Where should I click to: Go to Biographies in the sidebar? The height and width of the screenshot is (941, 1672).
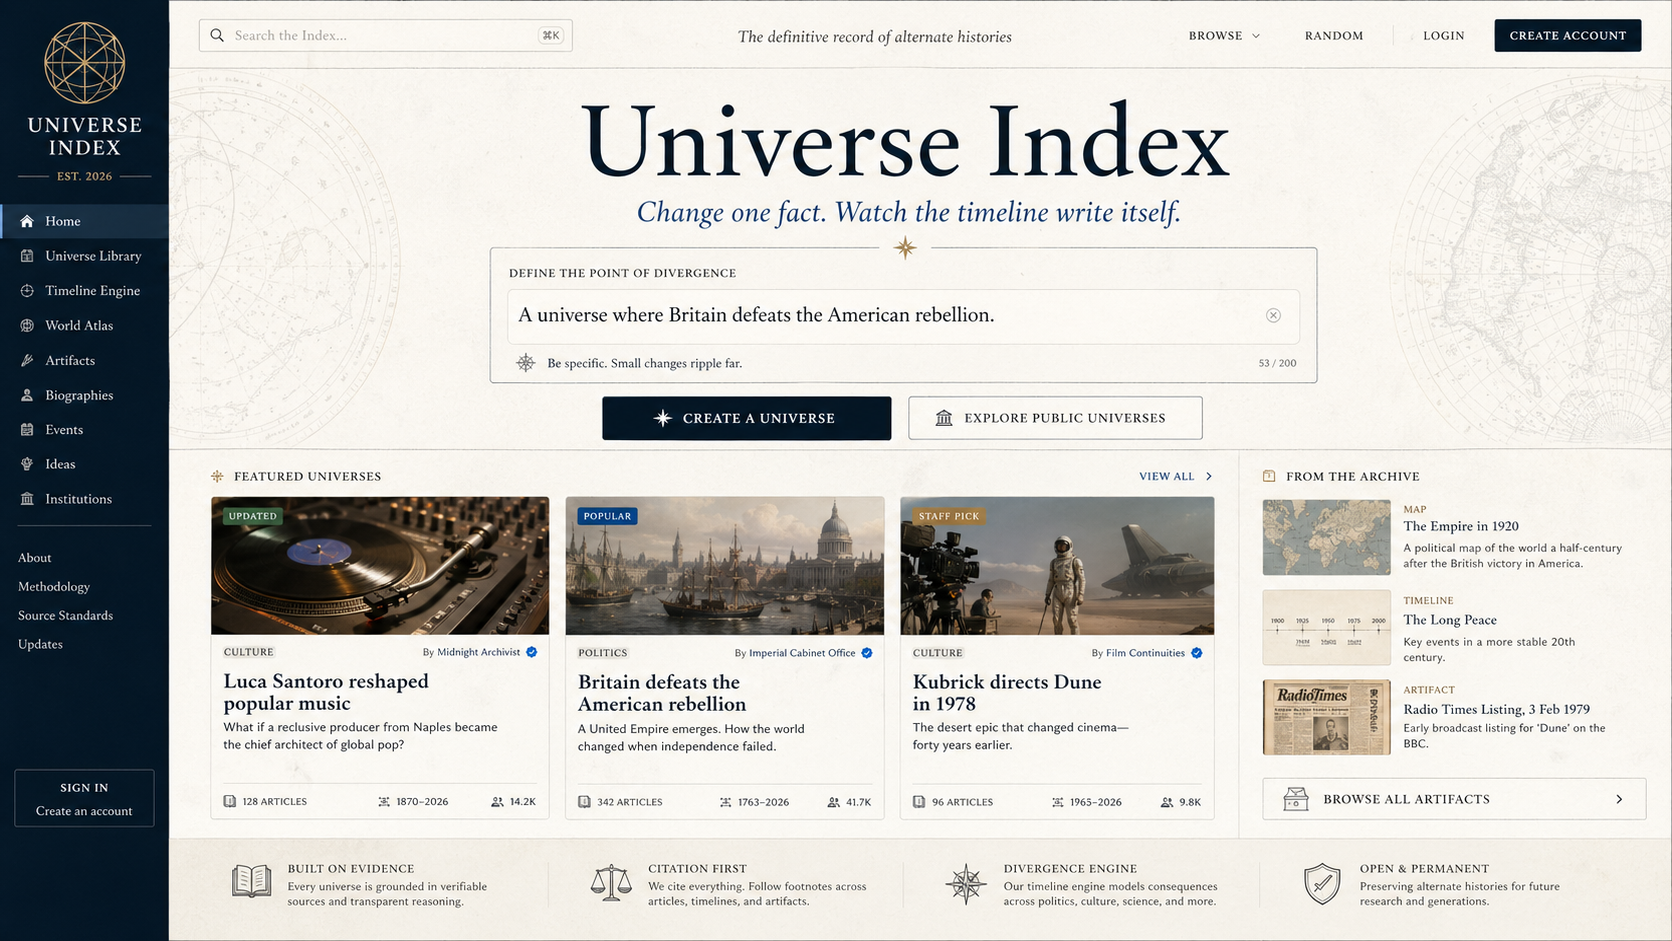[78, 396]
